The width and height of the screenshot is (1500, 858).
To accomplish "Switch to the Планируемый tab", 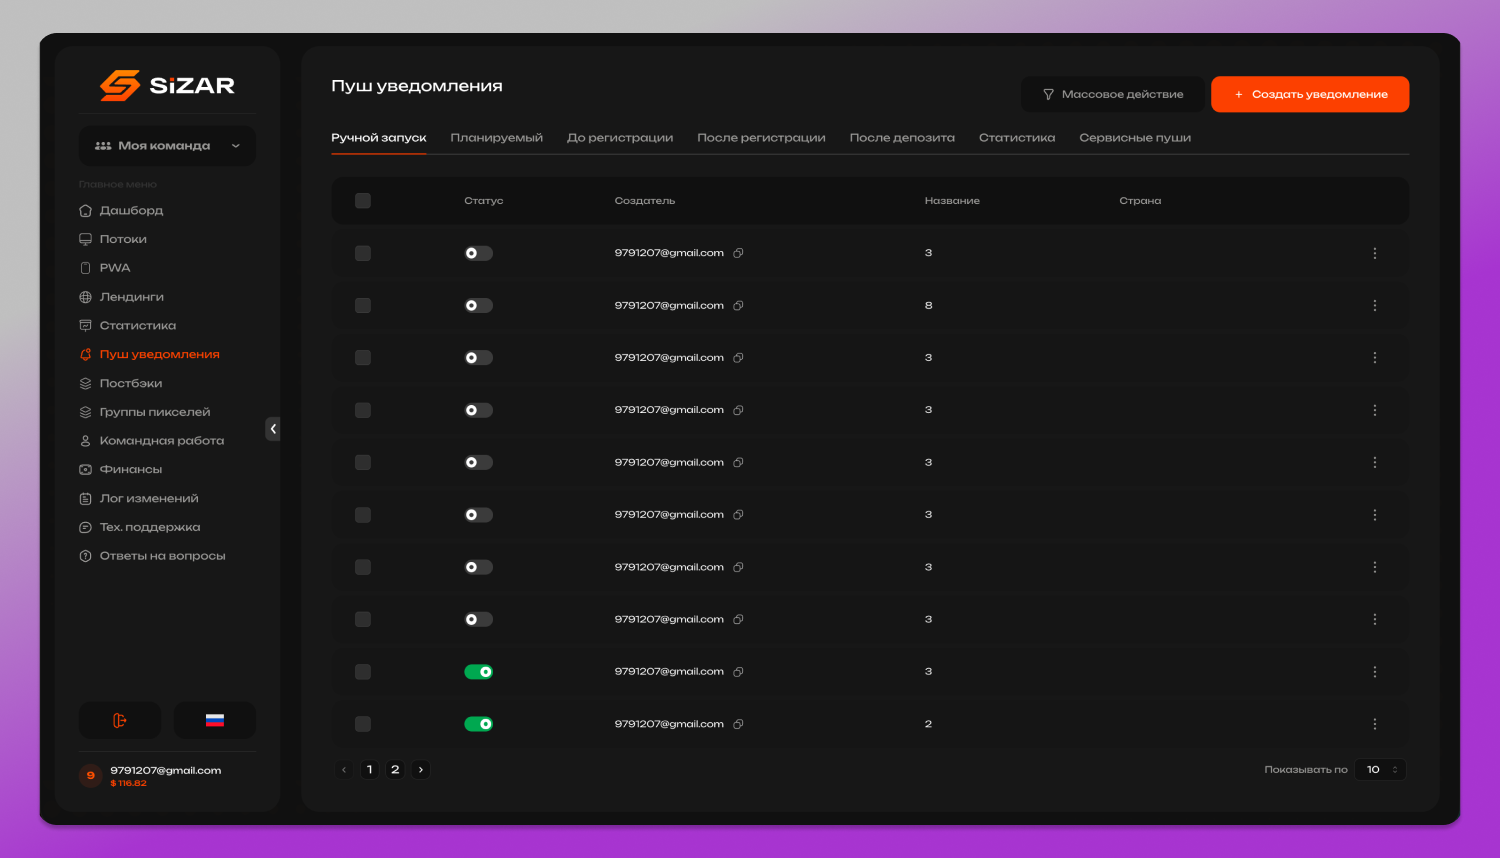I will point(497,138).
